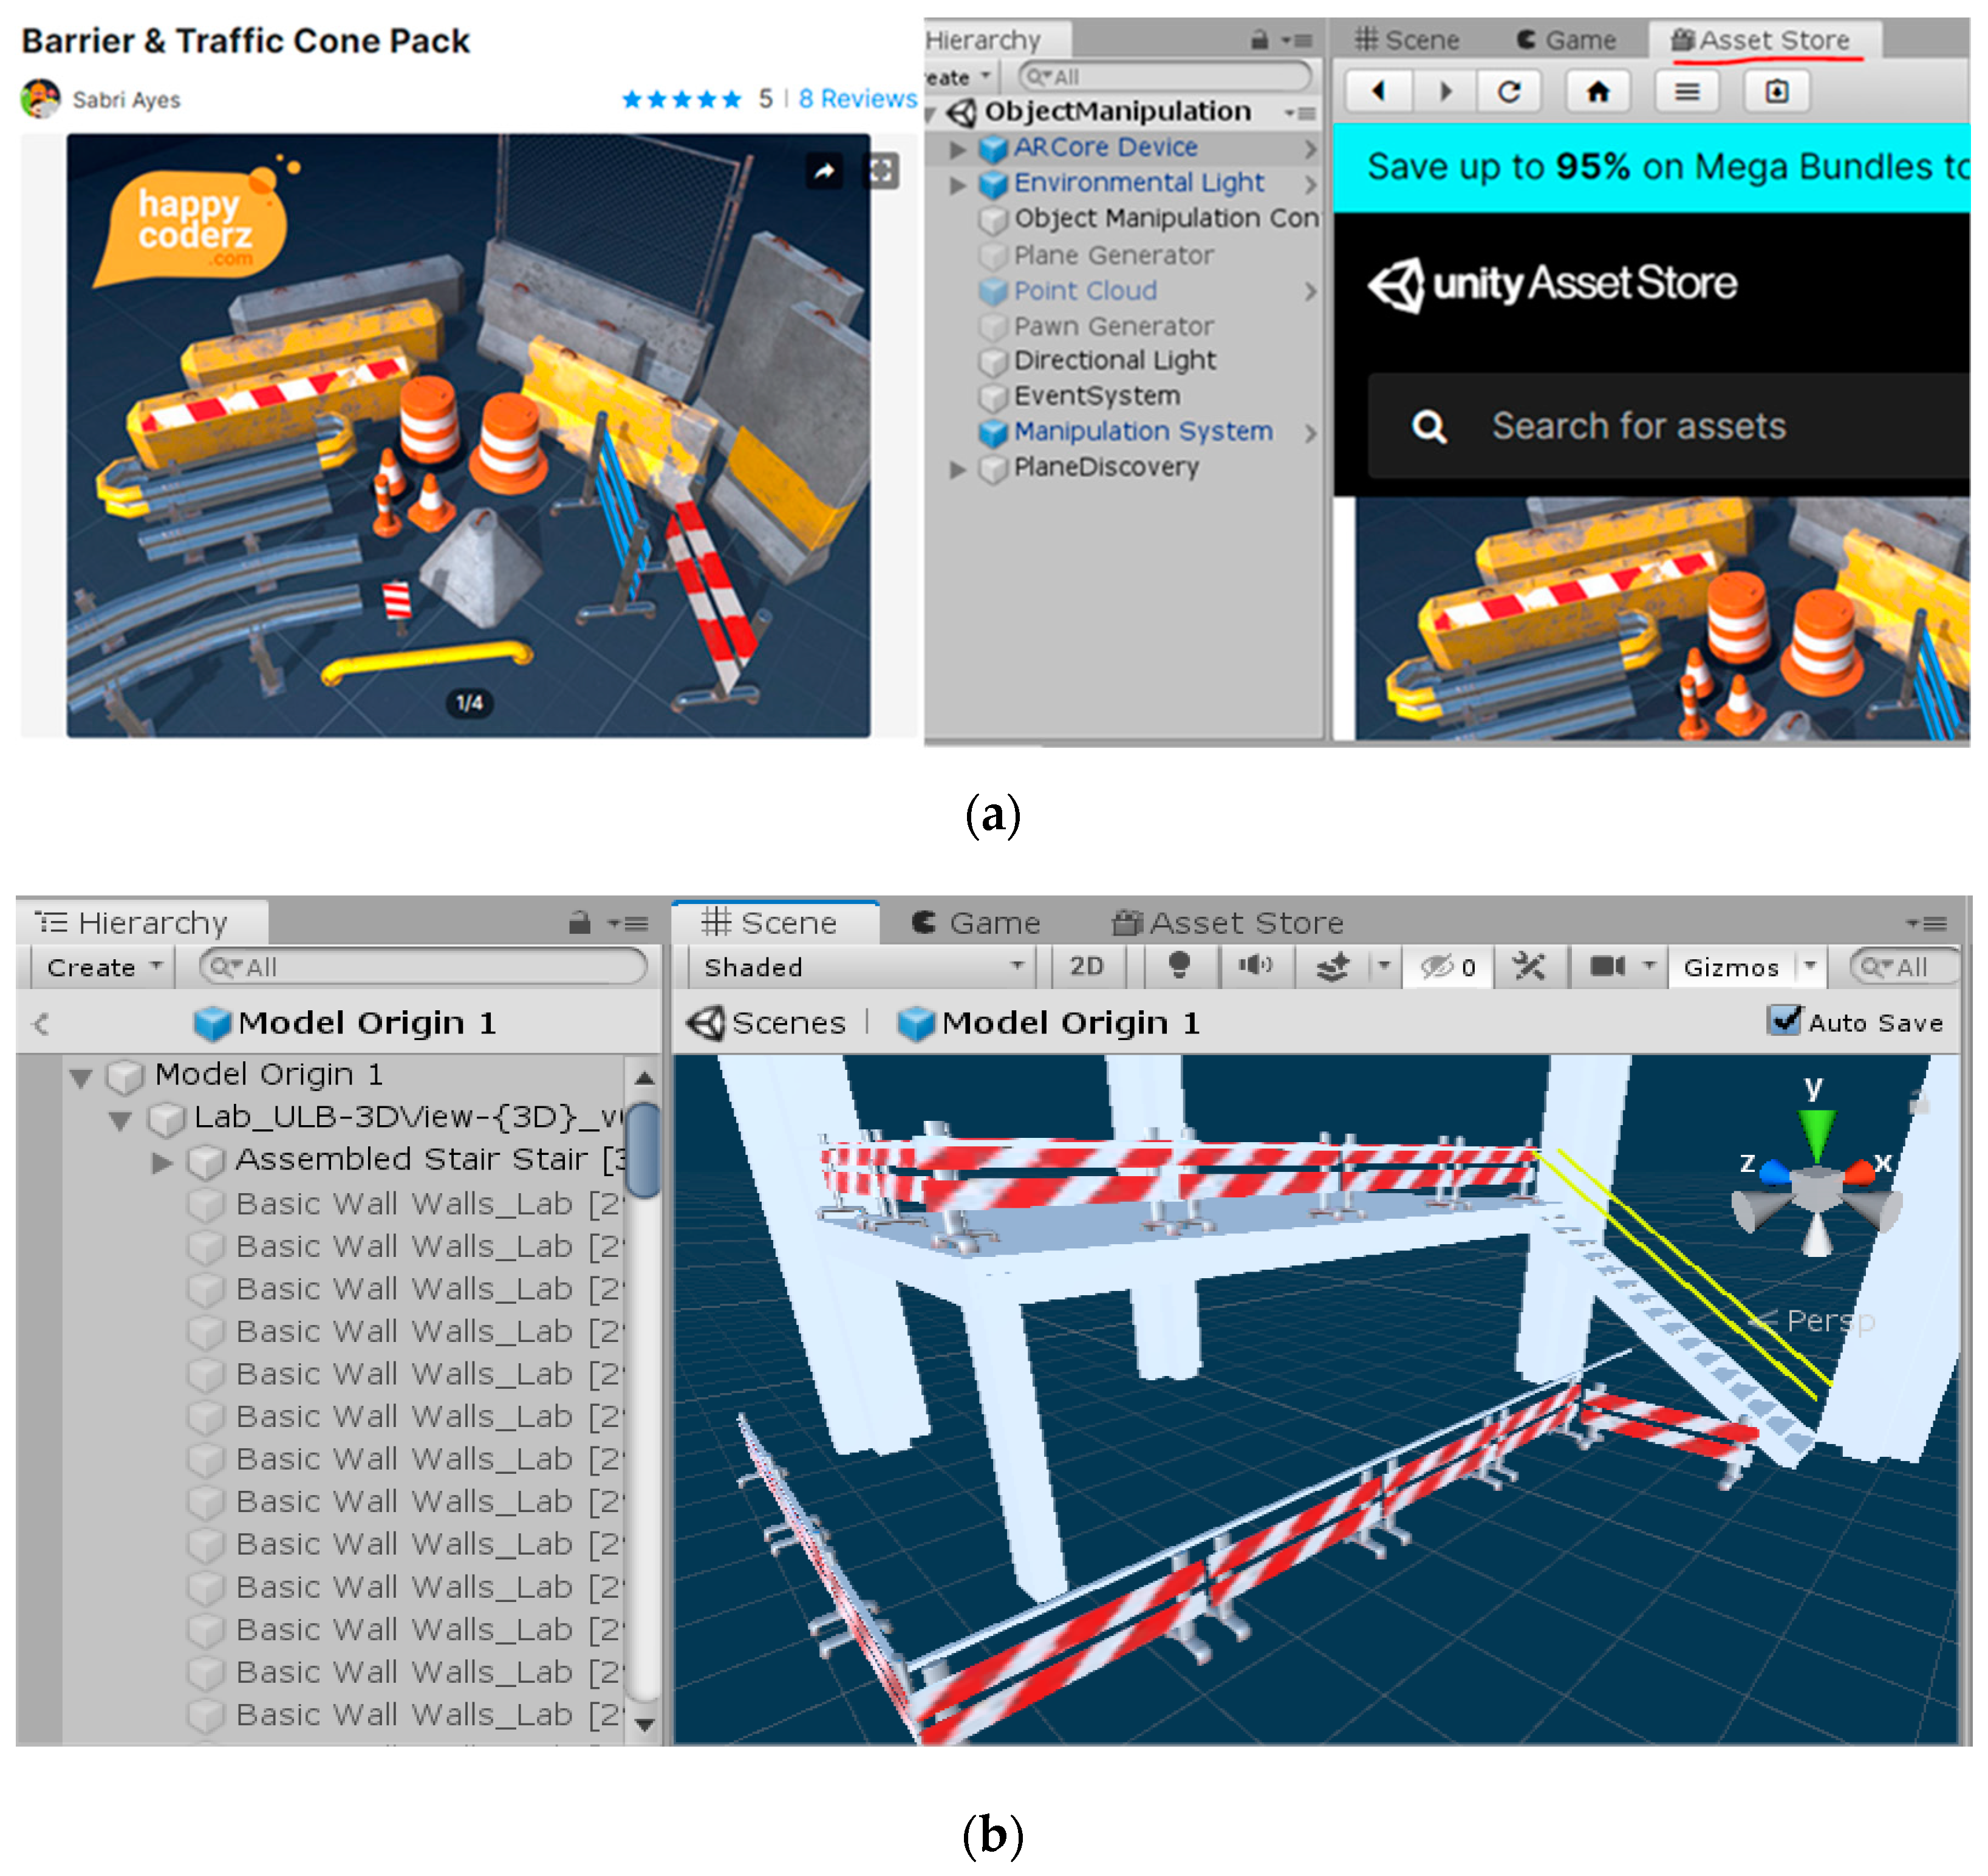The height and width of the screenshot is (1876, 1988).
Task: Click the Gizmos button
Action: (1731, 967)
